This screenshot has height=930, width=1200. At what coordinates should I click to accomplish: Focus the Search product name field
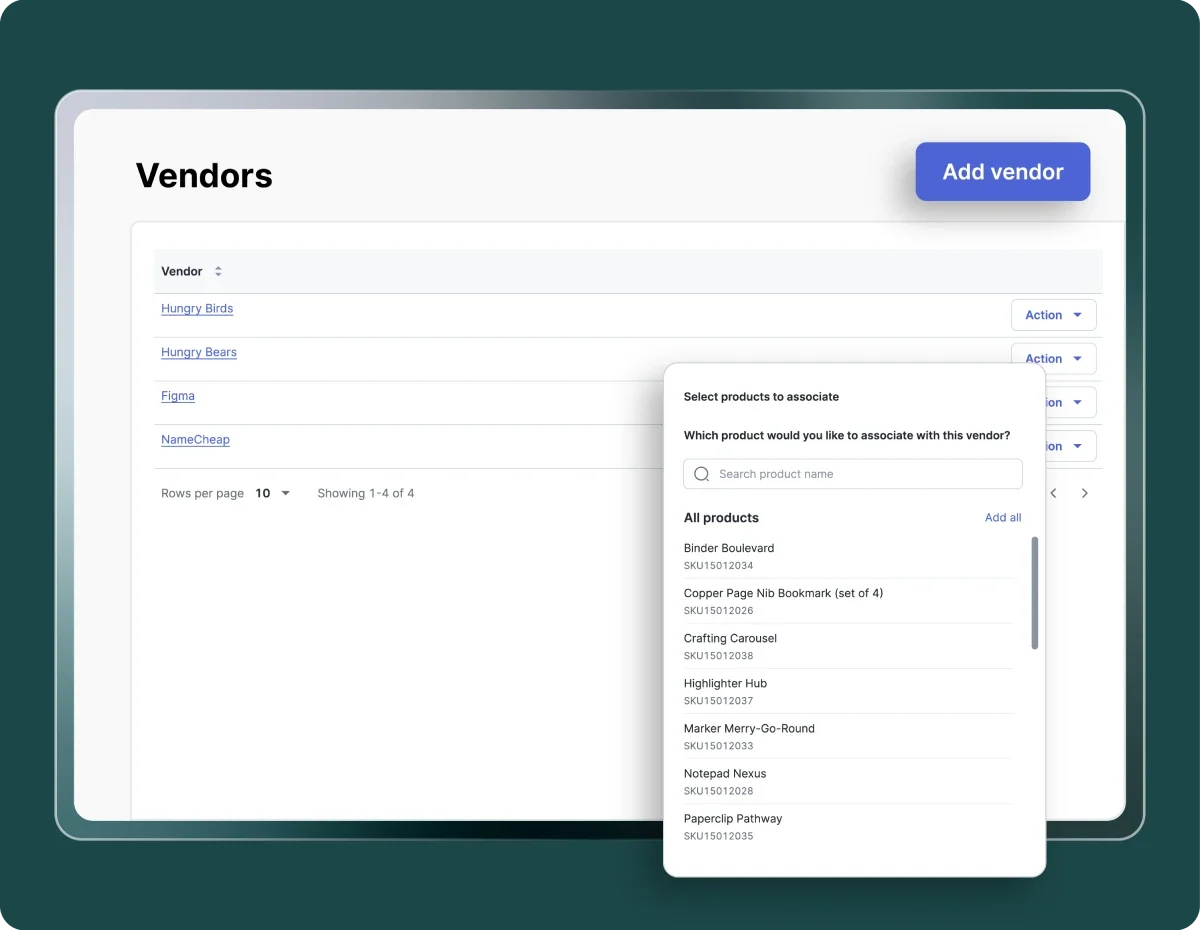(x=860, y=474)
